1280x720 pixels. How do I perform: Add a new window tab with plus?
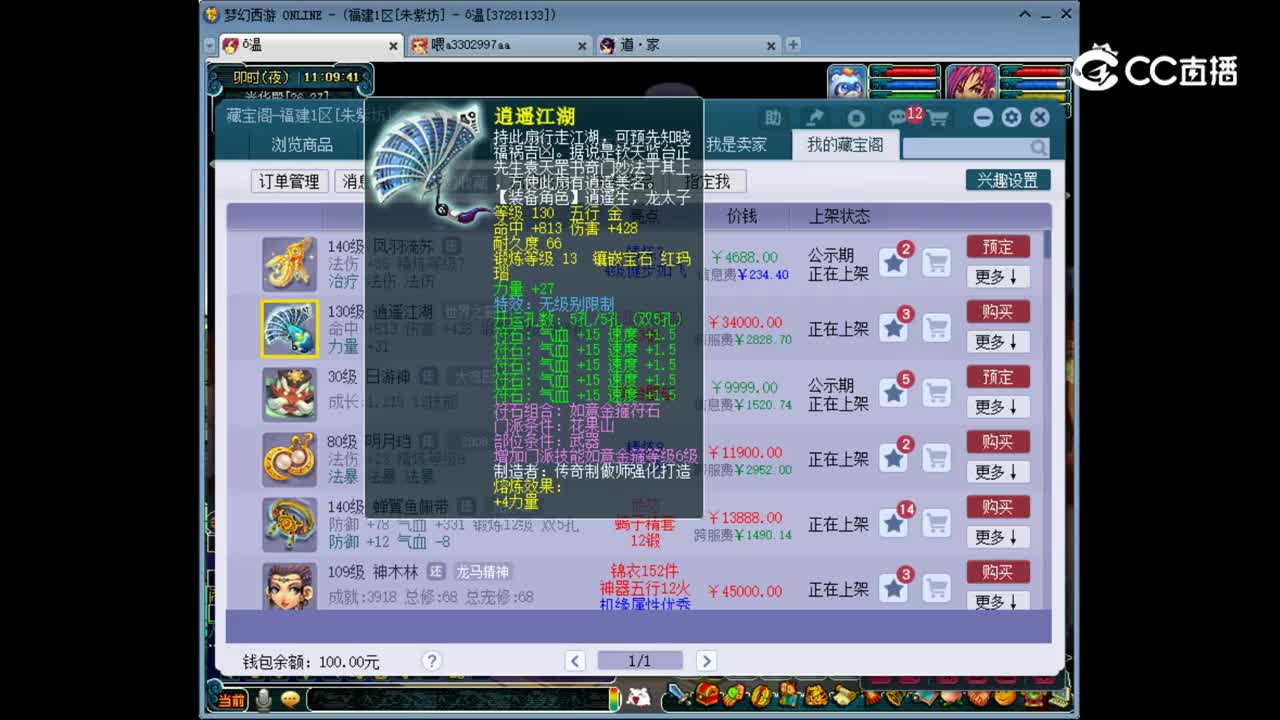tap(793, 45)
